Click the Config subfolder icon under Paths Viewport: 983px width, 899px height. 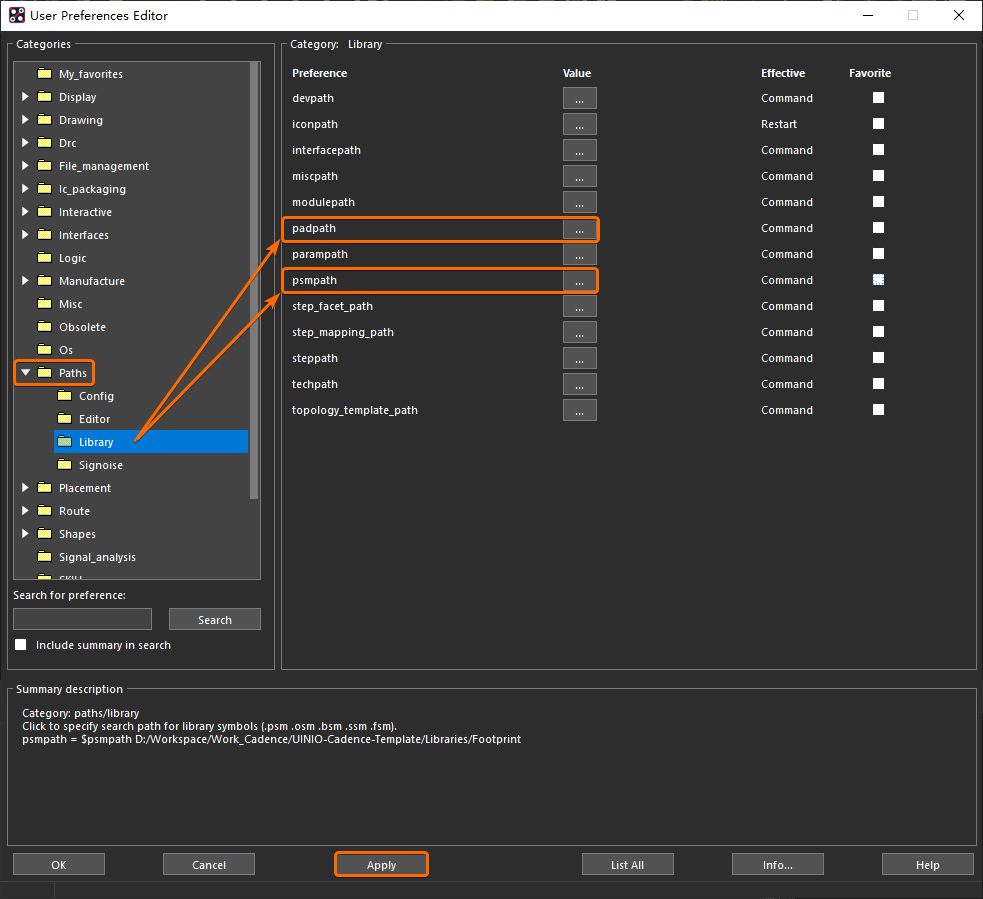pyautogui.click(x=64, y=396)
